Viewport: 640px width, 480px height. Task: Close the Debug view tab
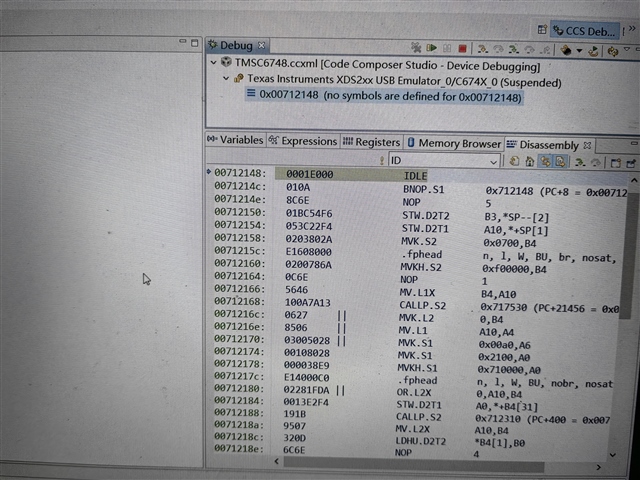pyautogui.click(x=261, y=45)
